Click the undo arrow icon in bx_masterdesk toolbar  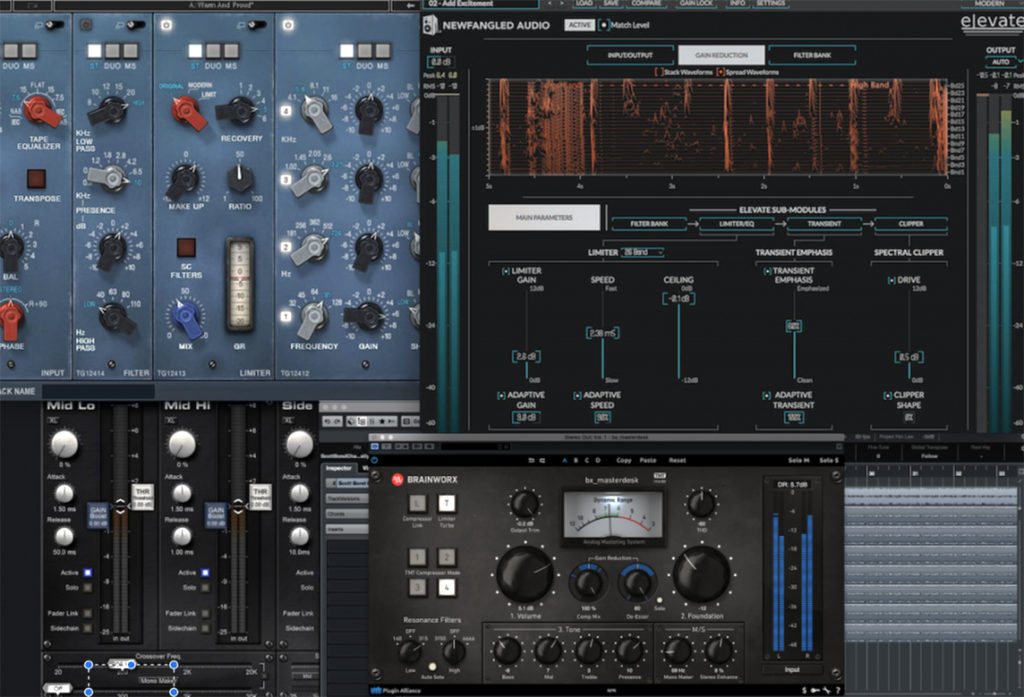[x=531, y=460]
